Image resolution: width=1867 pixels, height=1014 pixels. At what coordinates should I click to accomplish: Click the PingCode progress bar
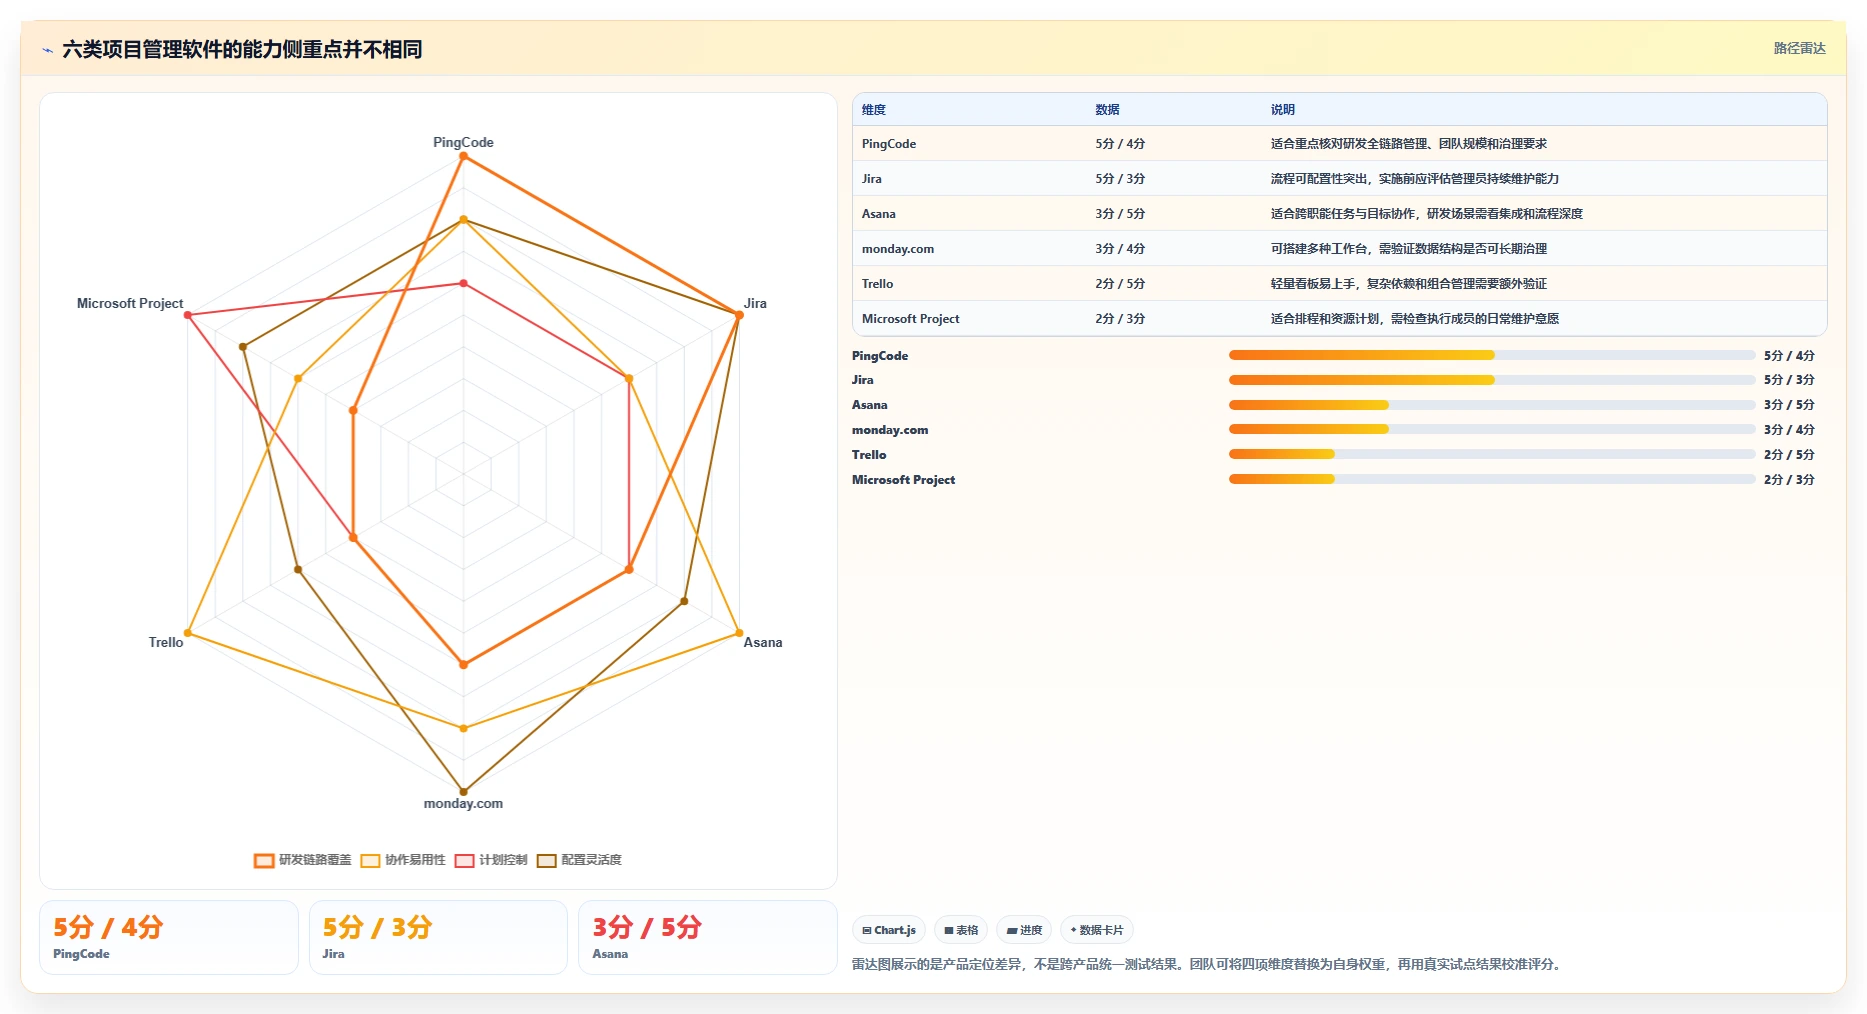(x=1492, y=355)
